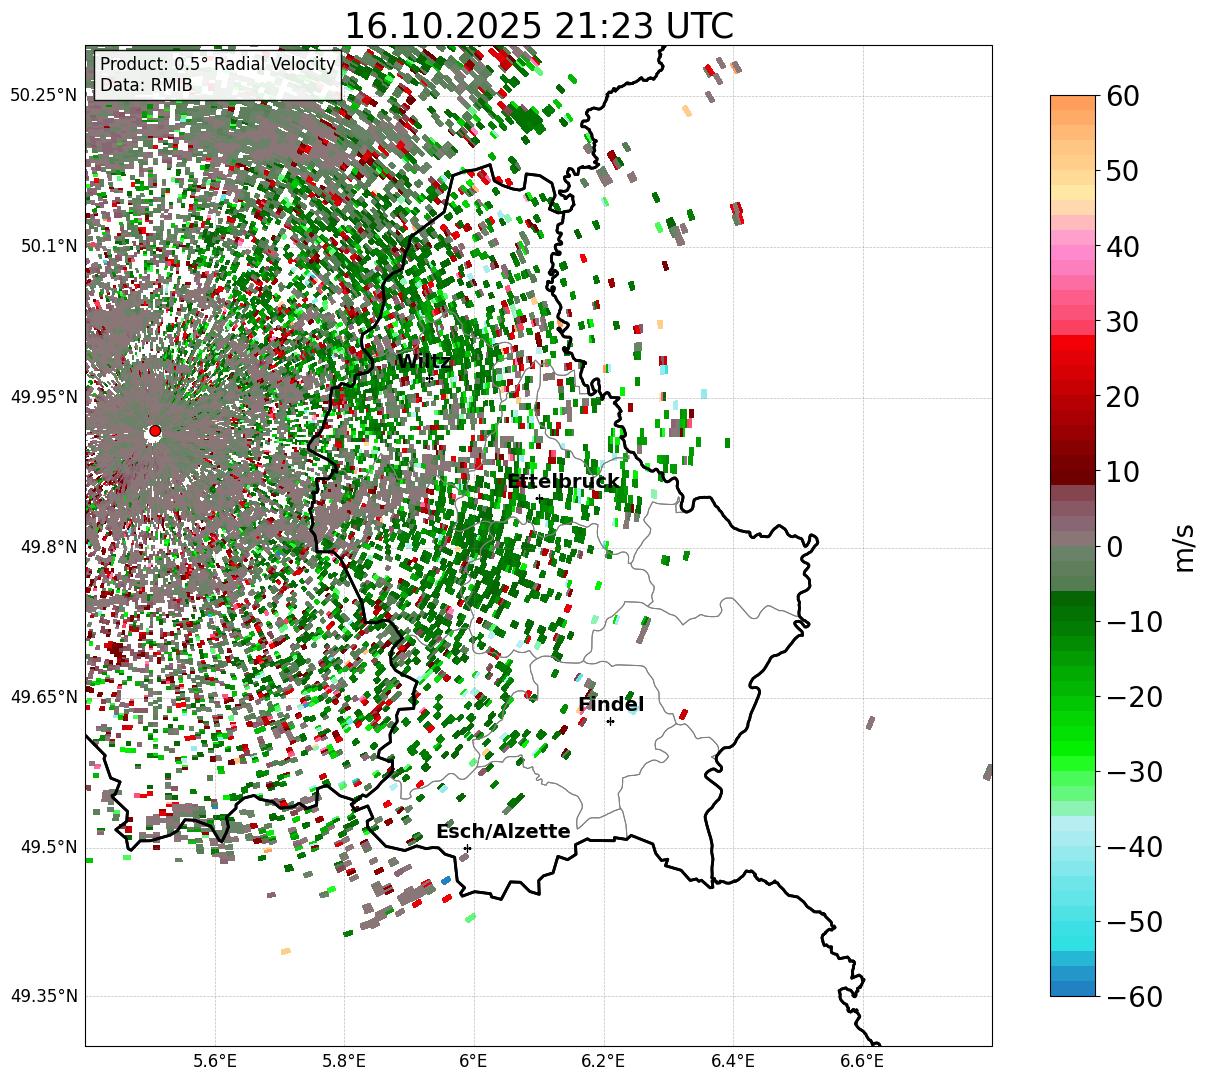The height and width of the screenshot is (1081, 1207).
Task: Click the Wiltz city label
Action: (x=424, y=362)
